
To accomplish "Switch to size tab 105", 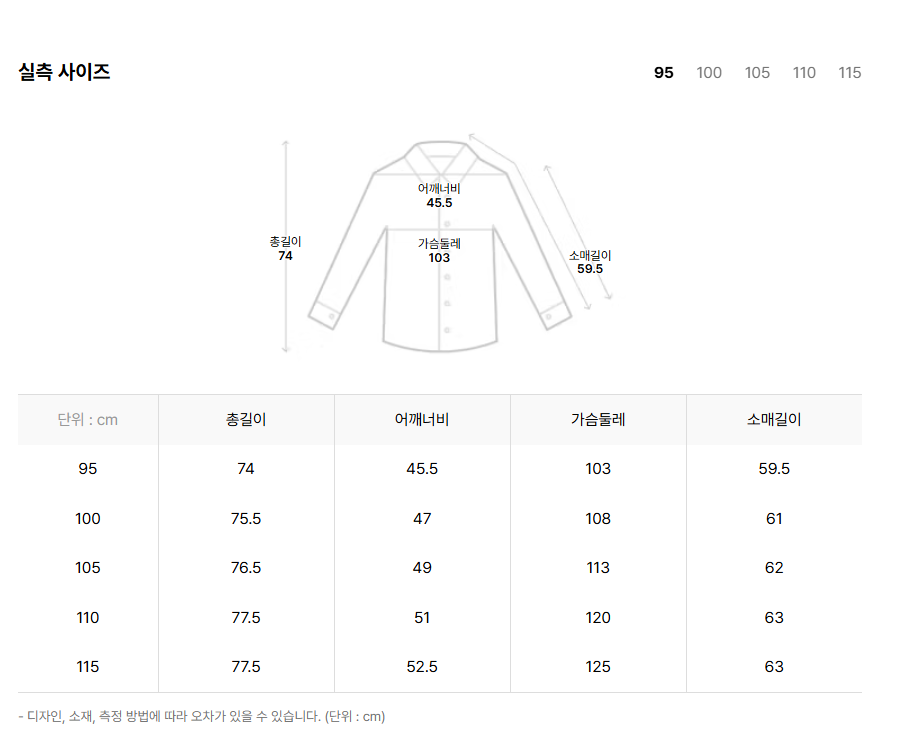I will [757, 73].
